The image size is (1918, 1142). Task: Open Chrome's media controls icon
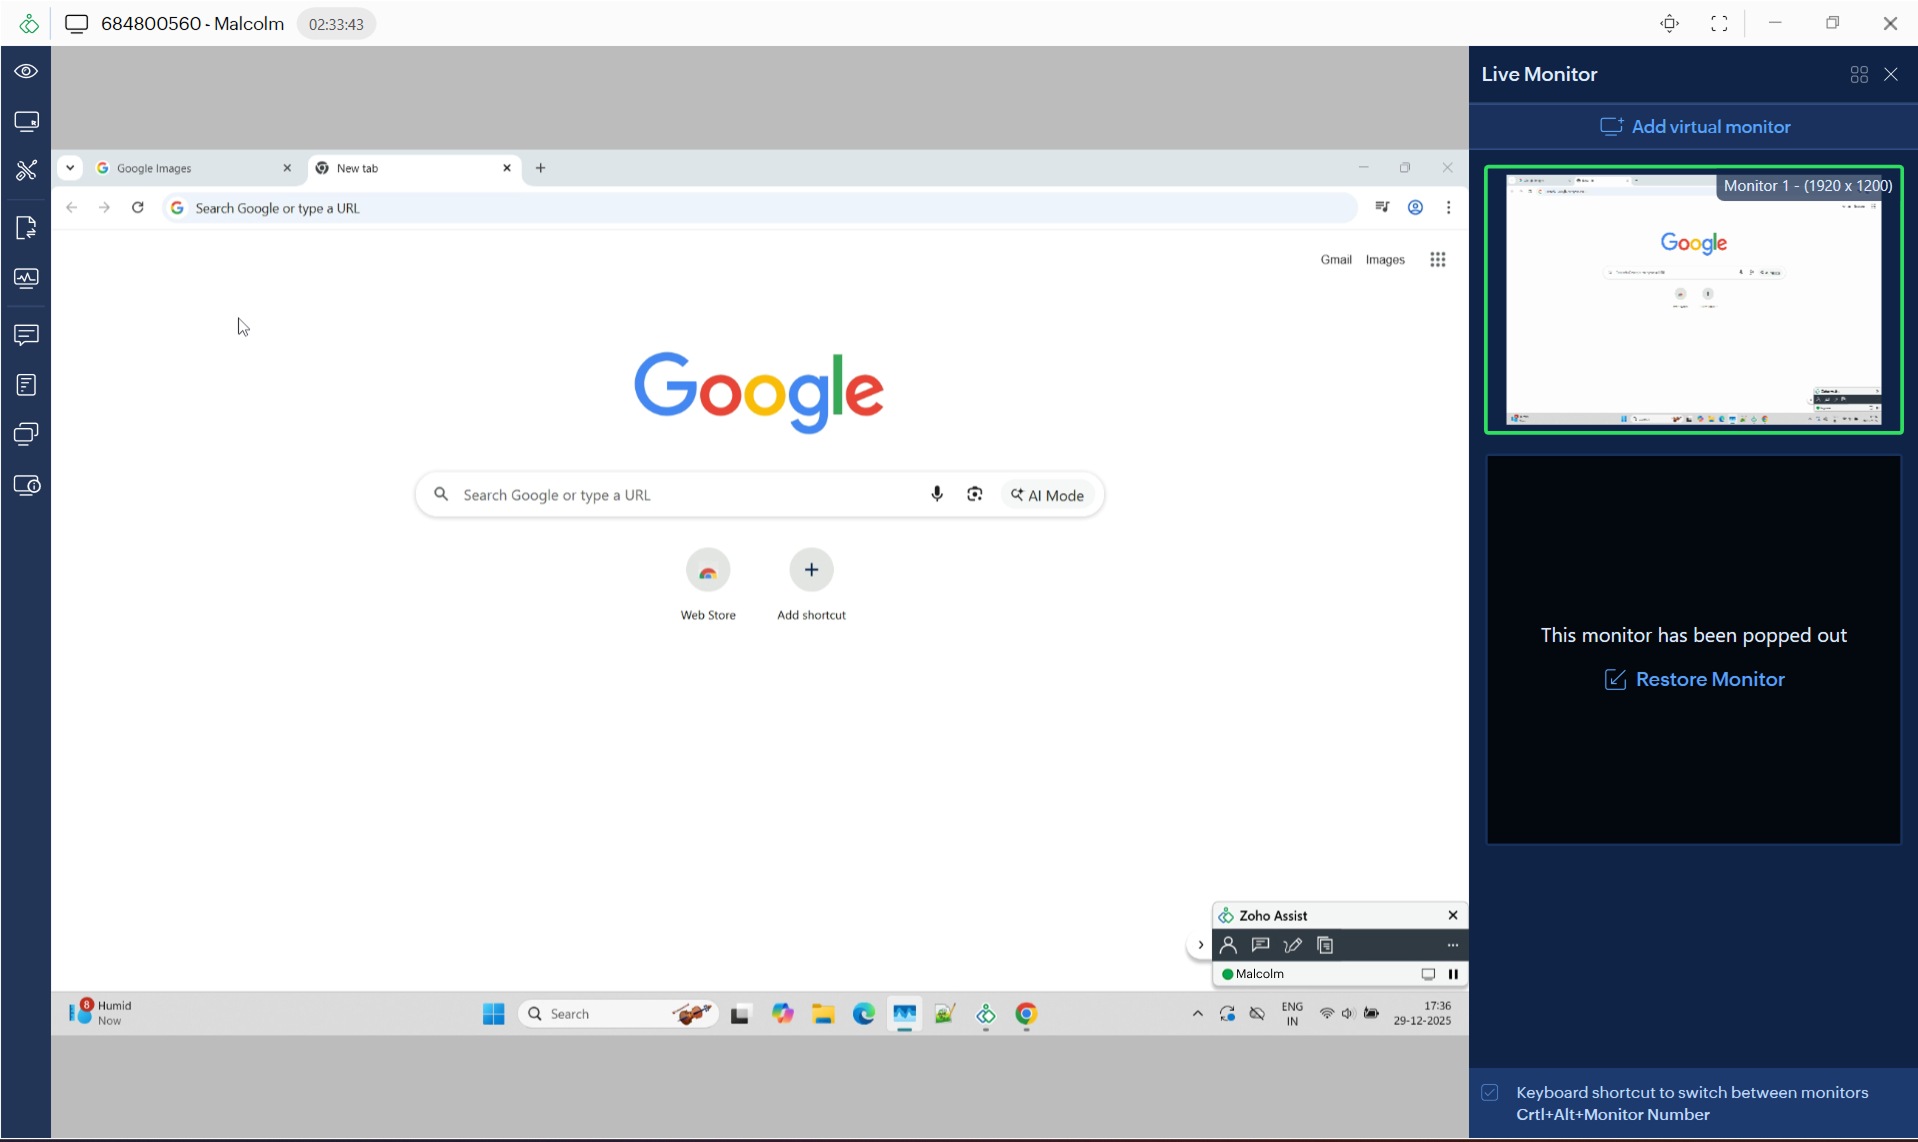(1382, 208)
